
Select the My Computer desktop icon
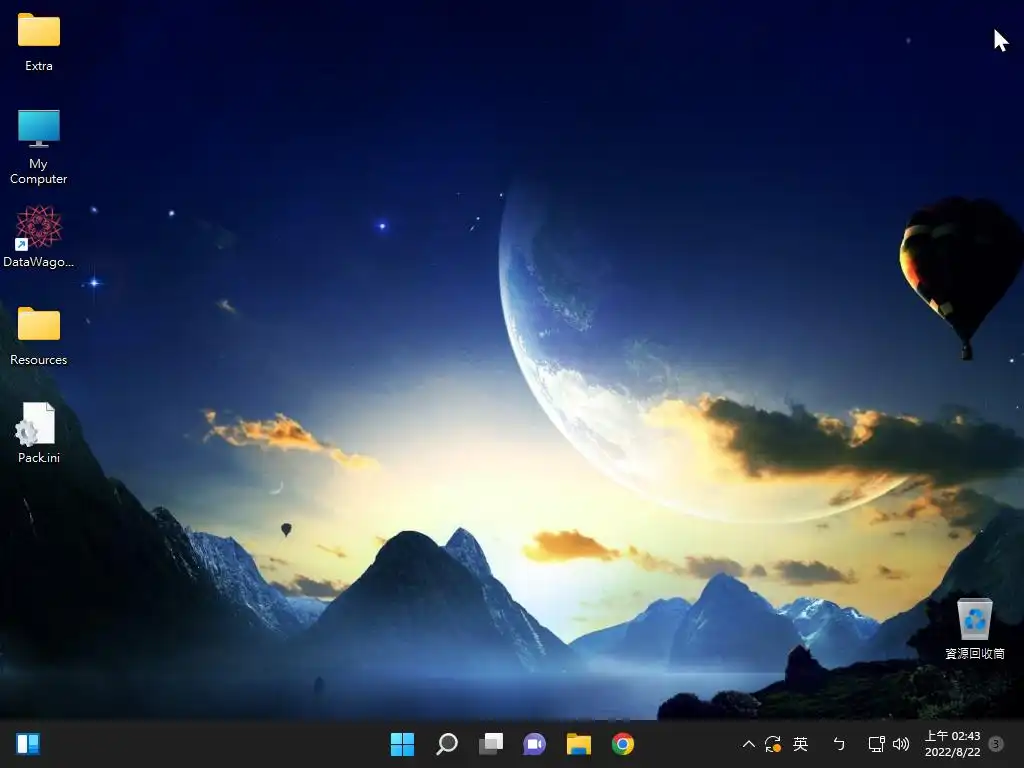pos(39,146)
